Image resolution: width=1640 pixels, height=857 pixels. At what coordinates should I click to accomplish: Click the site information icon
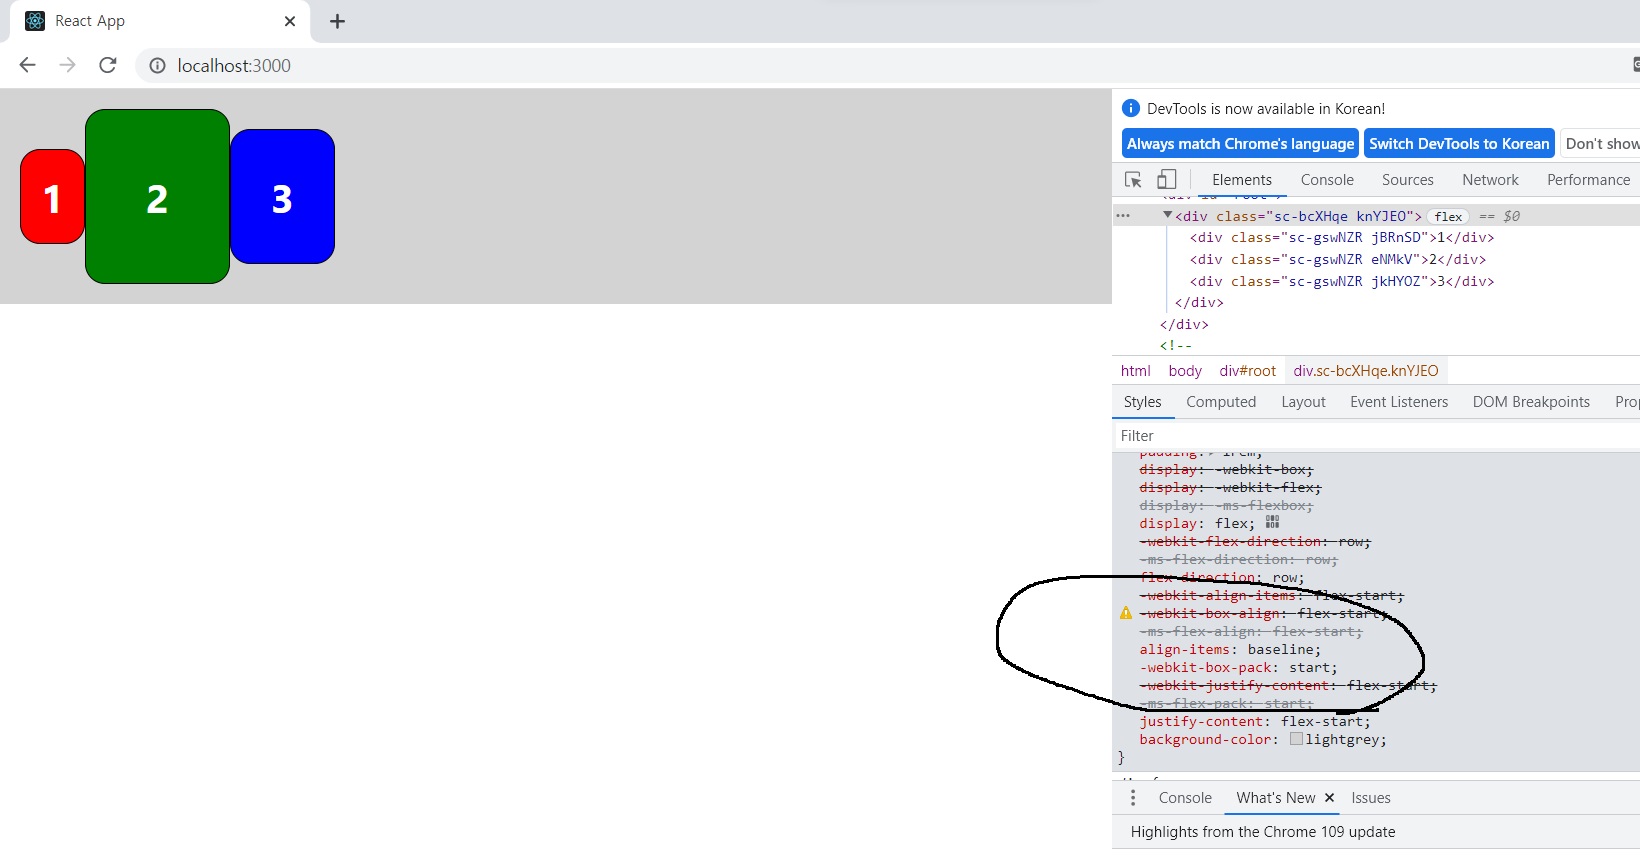point(157,65)
